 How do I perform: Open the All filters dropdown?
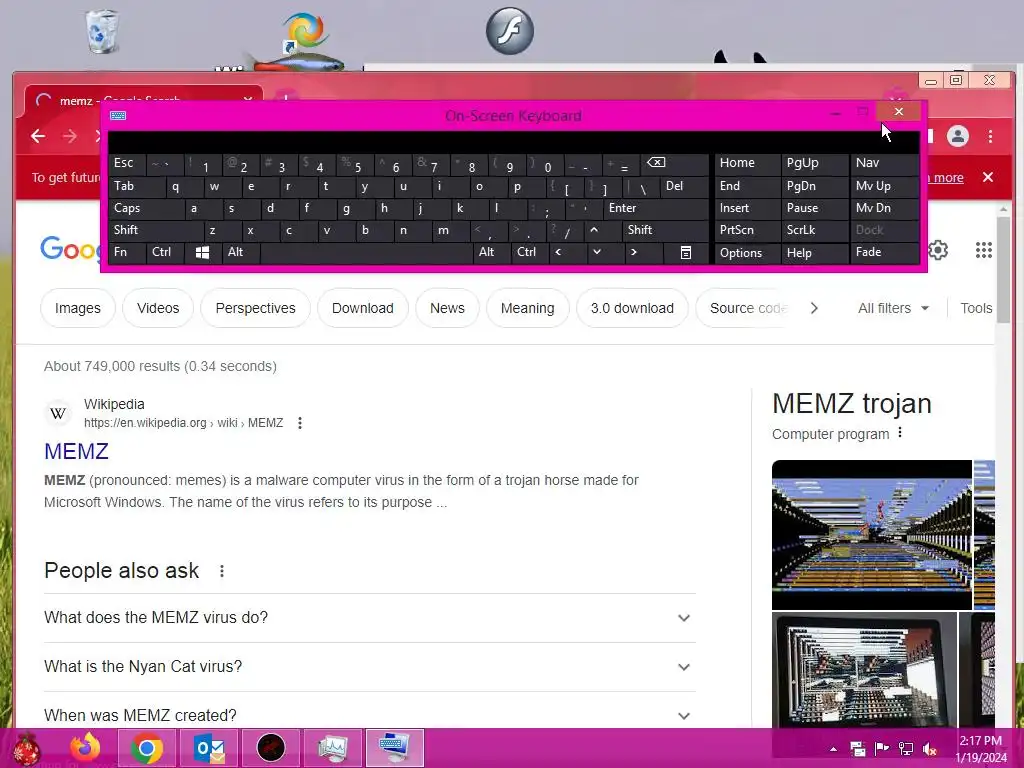pyautogui.click(x=893, y=308)
